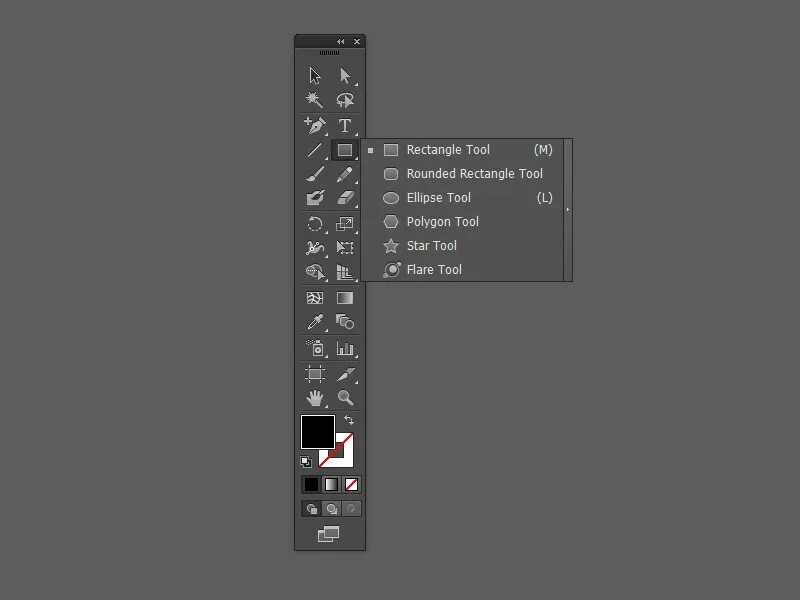The width and height of the screenshot is (800, 600).
Task: Choose the Eyedropper tool
Action: [313, 324]
